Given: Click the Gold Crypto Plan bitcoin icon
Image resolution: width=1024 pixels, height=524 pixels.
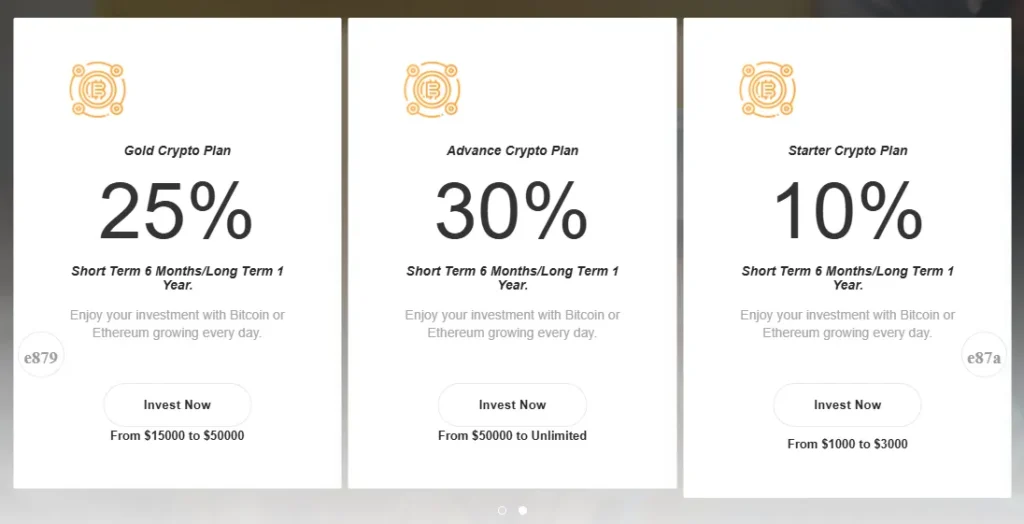Looking at the screenshot, I should (x=98, y=89).
